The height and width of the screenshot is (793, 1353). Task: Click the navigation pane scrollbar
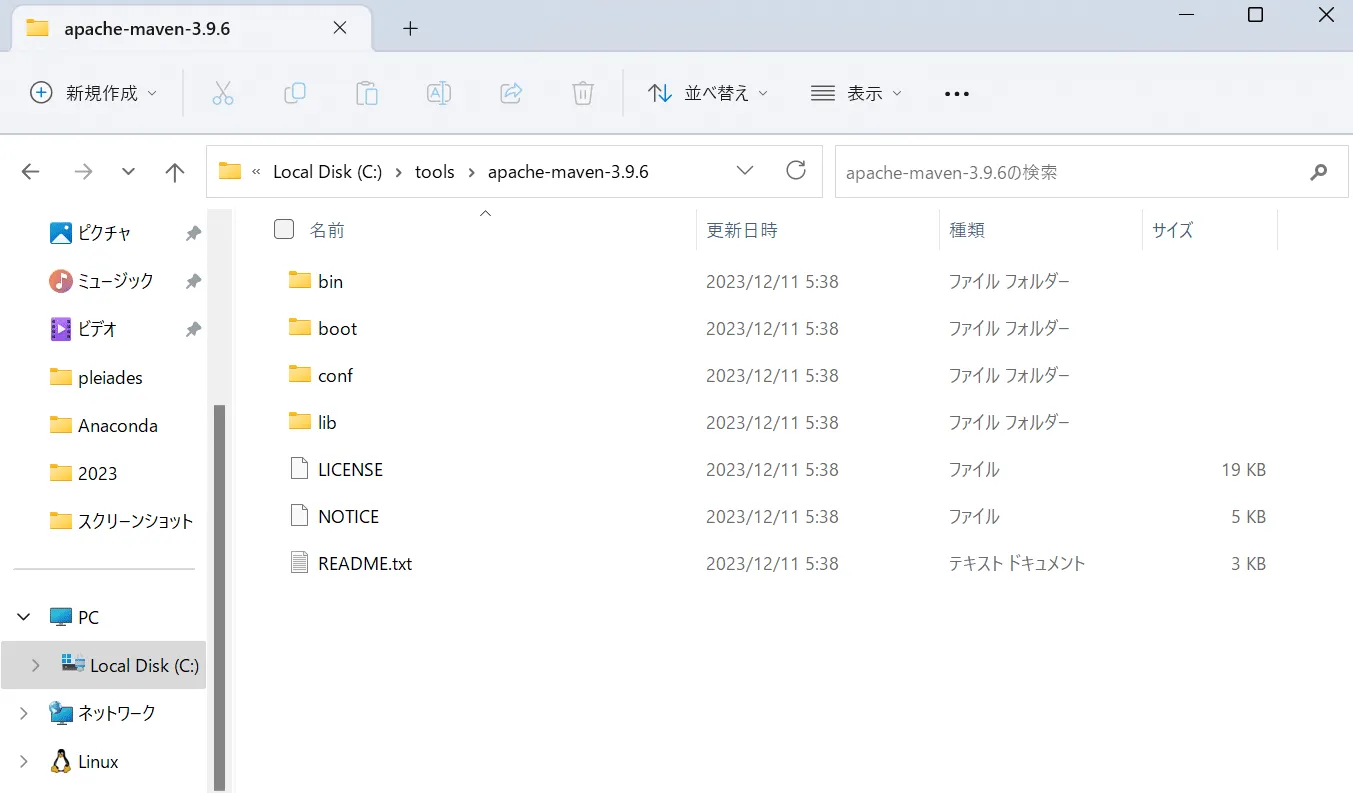click(x=220, y=597)
